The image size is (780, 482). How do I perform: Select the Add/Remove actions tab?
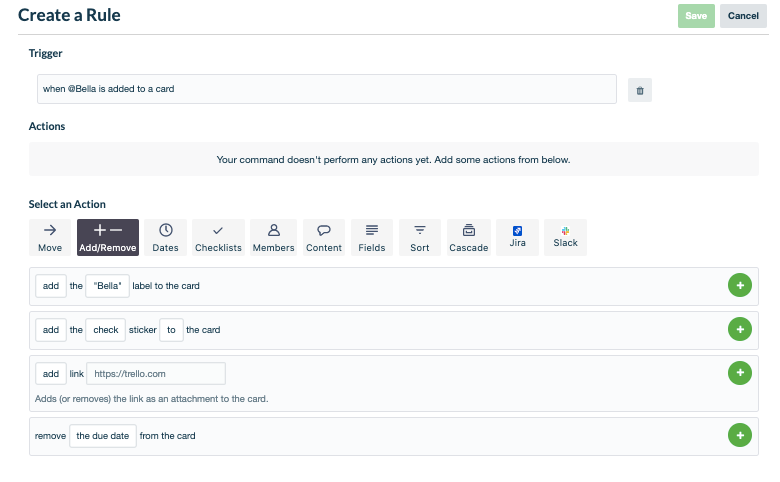(x=108, y=238)
